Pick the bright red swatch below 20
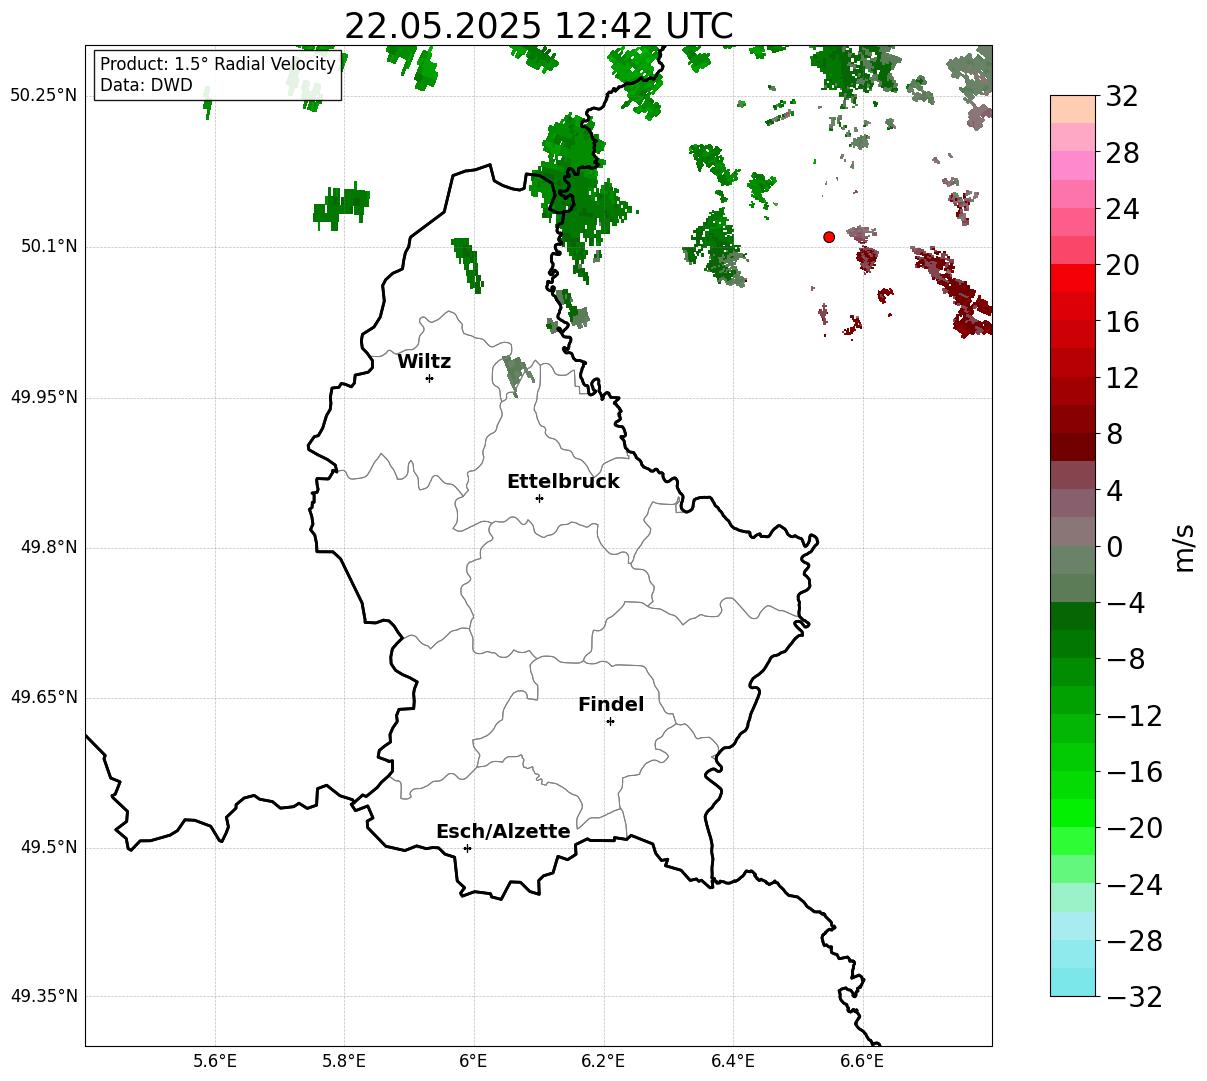Viewport: 1207px width, 1081px height. [1073, 278]
